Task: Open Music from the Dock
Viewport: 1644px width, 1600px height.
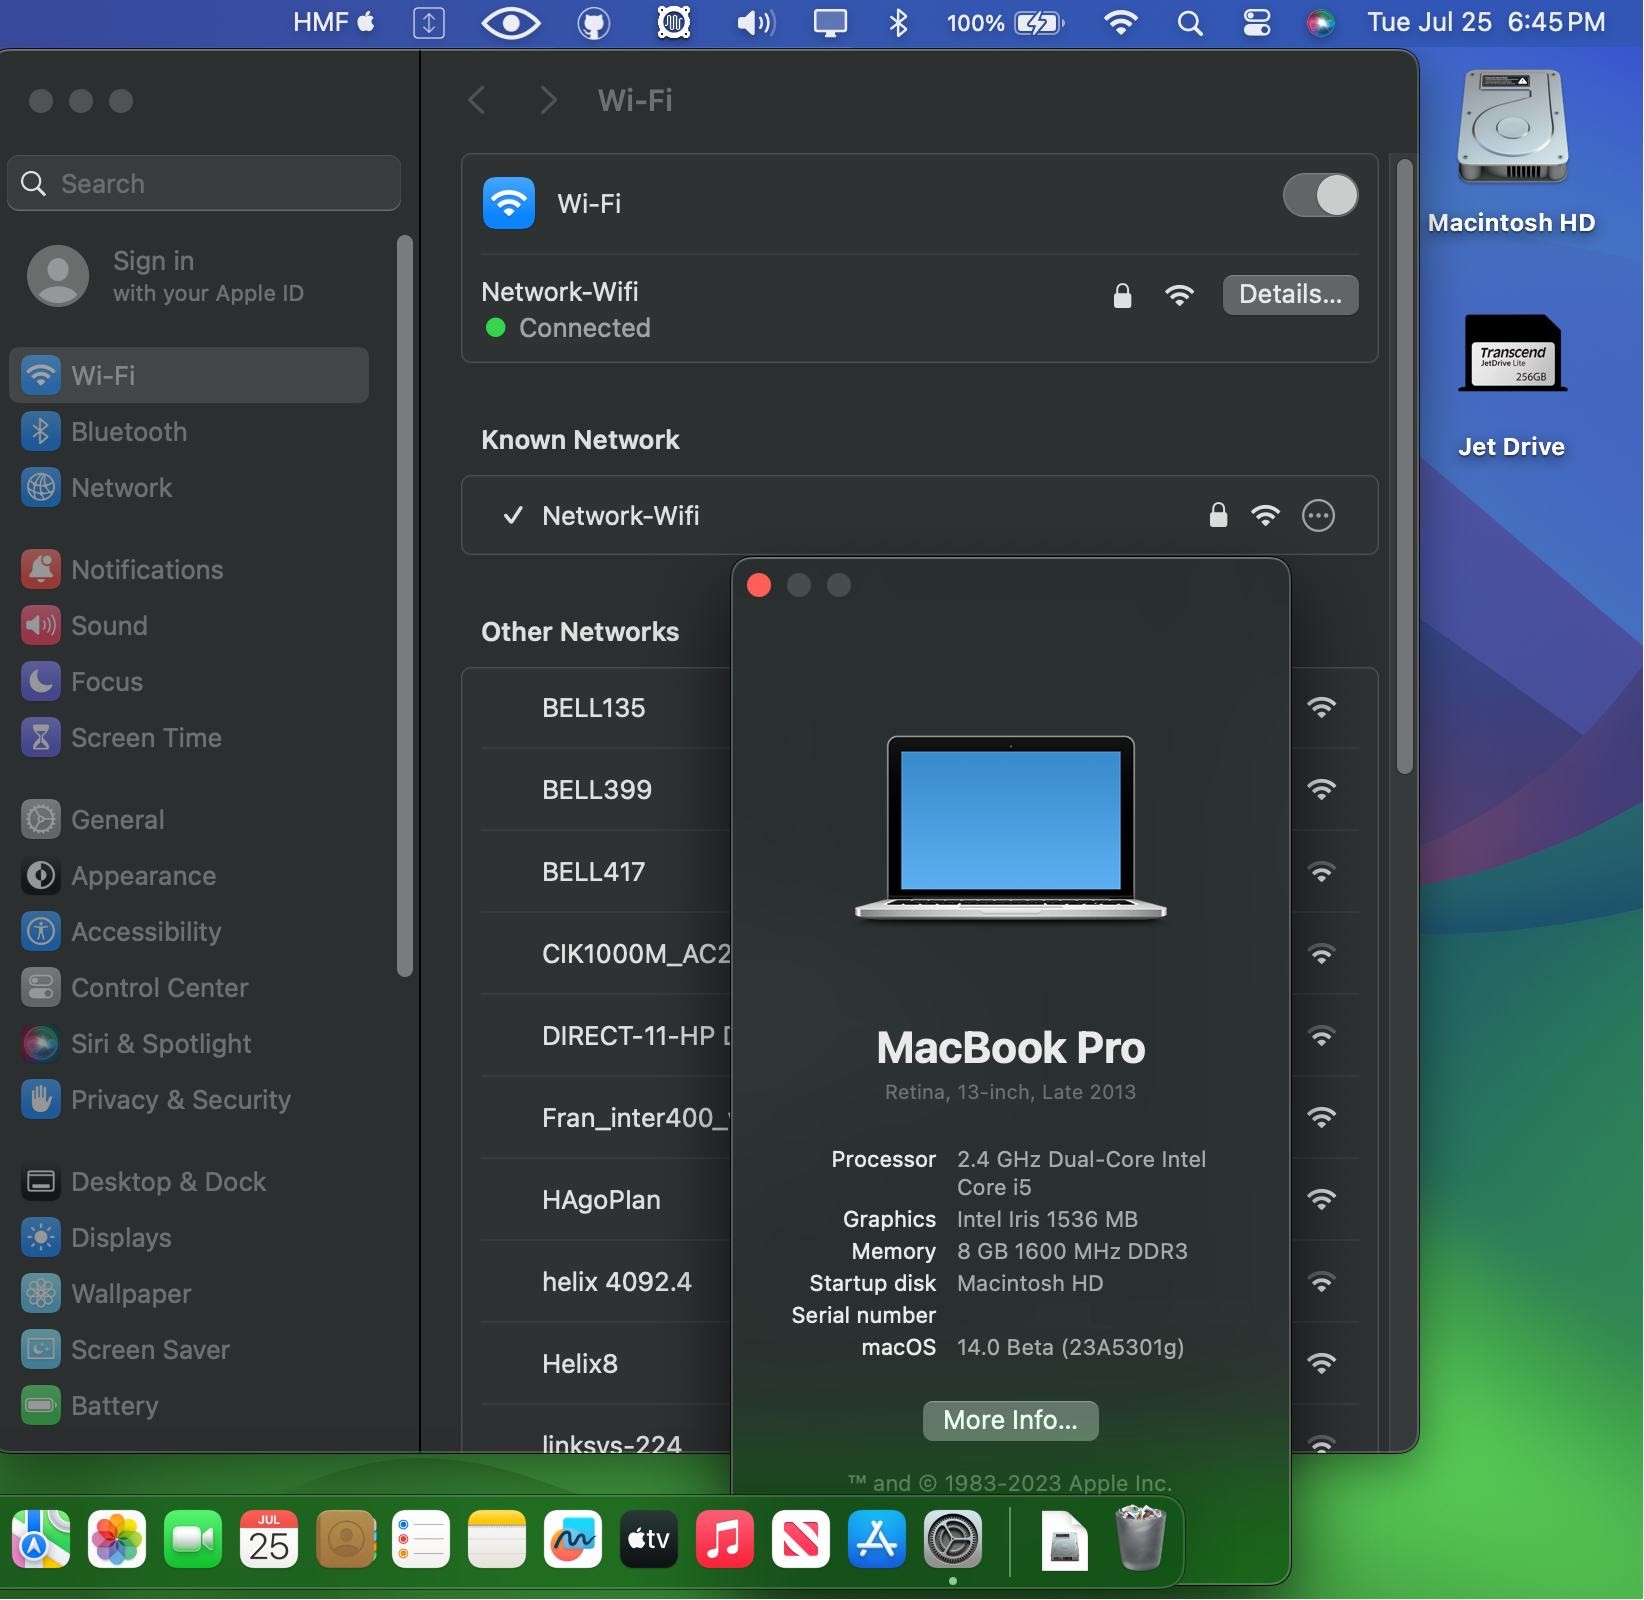Action: (725, 1538)
